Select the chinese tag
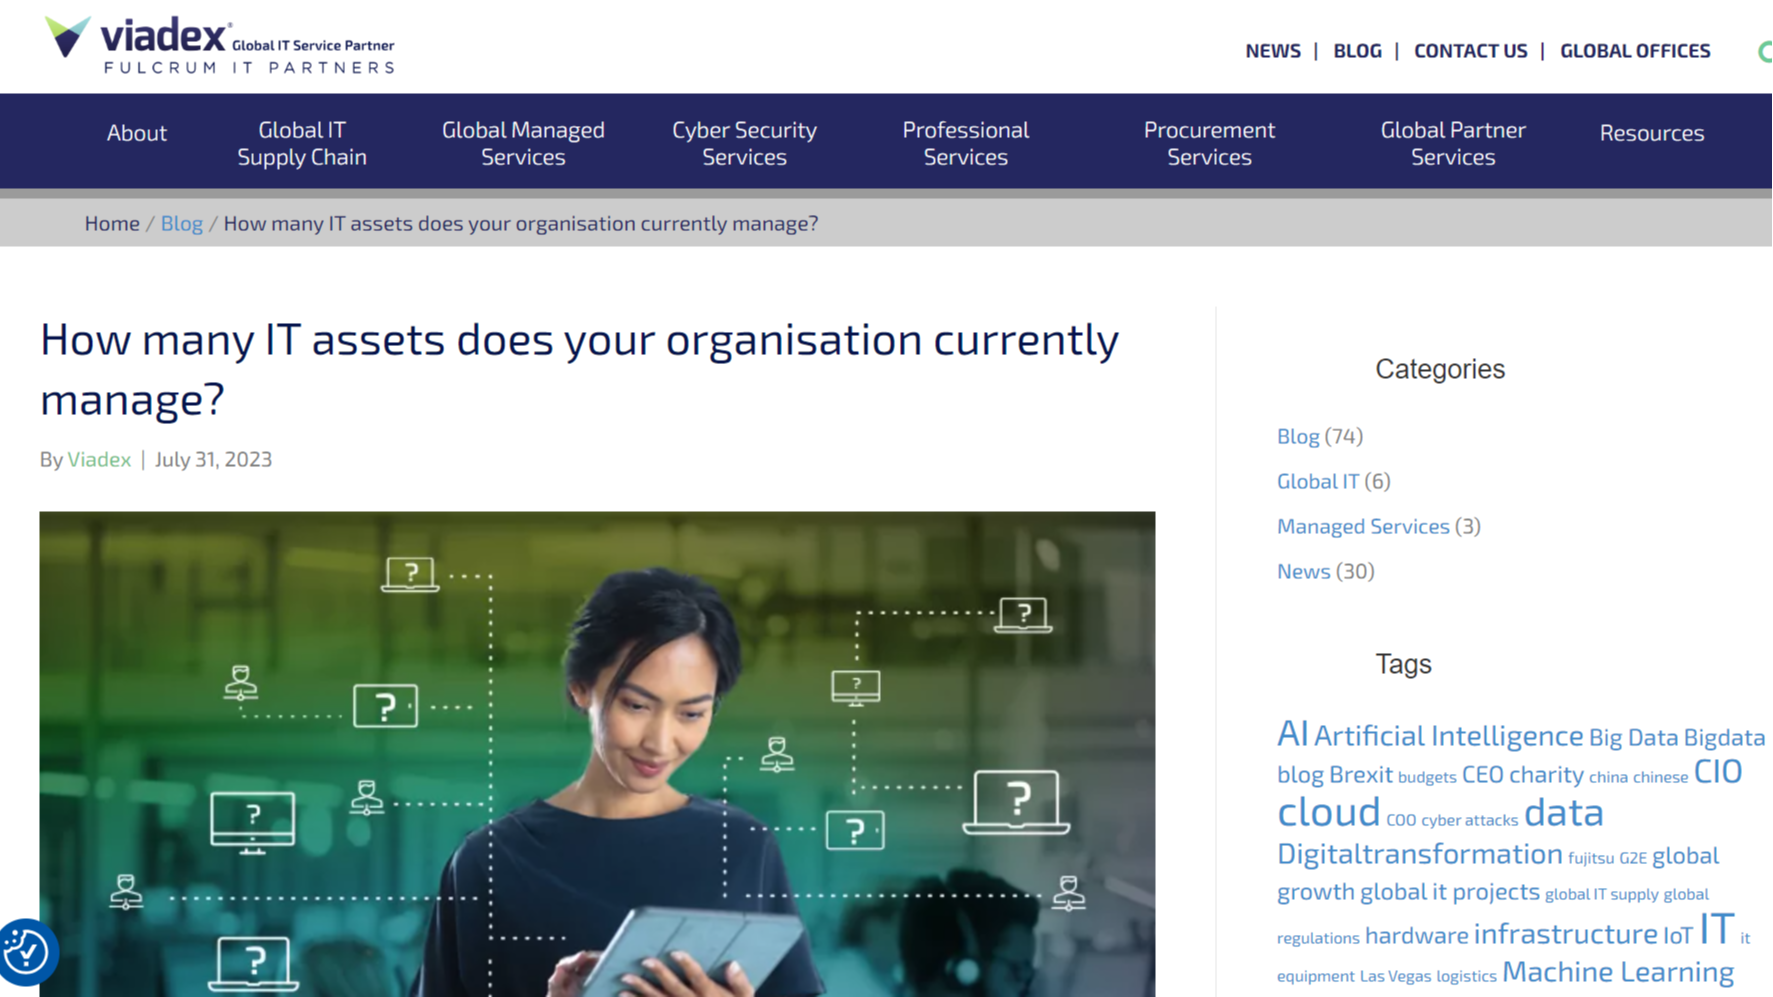 [1660, 777]
